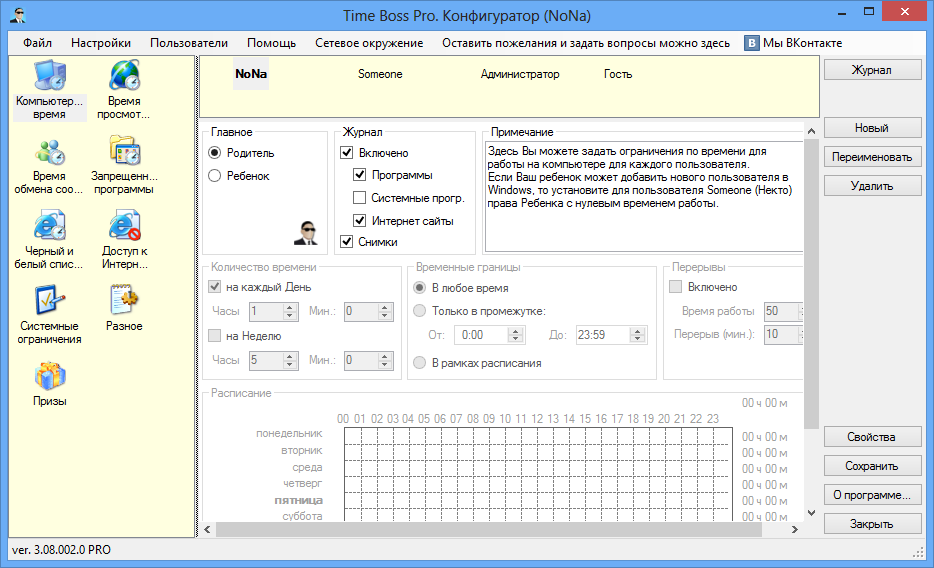
Task: Click the horizontal scrollbar thumb
Action: pyautogui.click(x=488, y=529)
